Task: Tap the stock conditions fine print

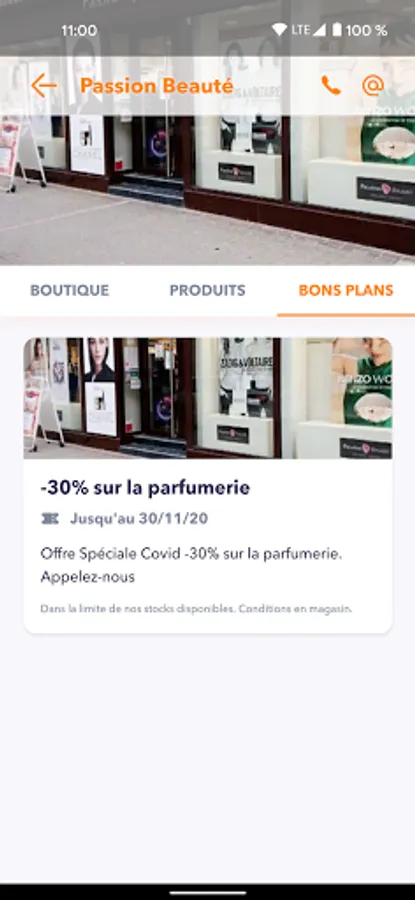Action: (196, 608)
